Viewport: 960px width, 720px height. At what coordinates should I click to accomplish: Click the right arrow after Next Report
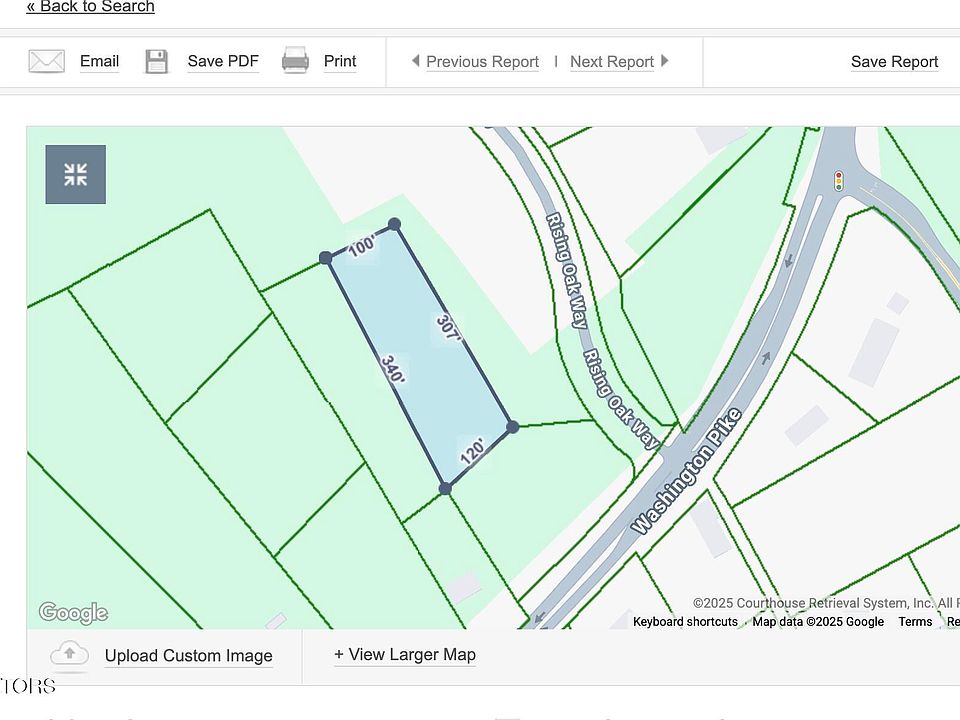click(x=665, y=61)
